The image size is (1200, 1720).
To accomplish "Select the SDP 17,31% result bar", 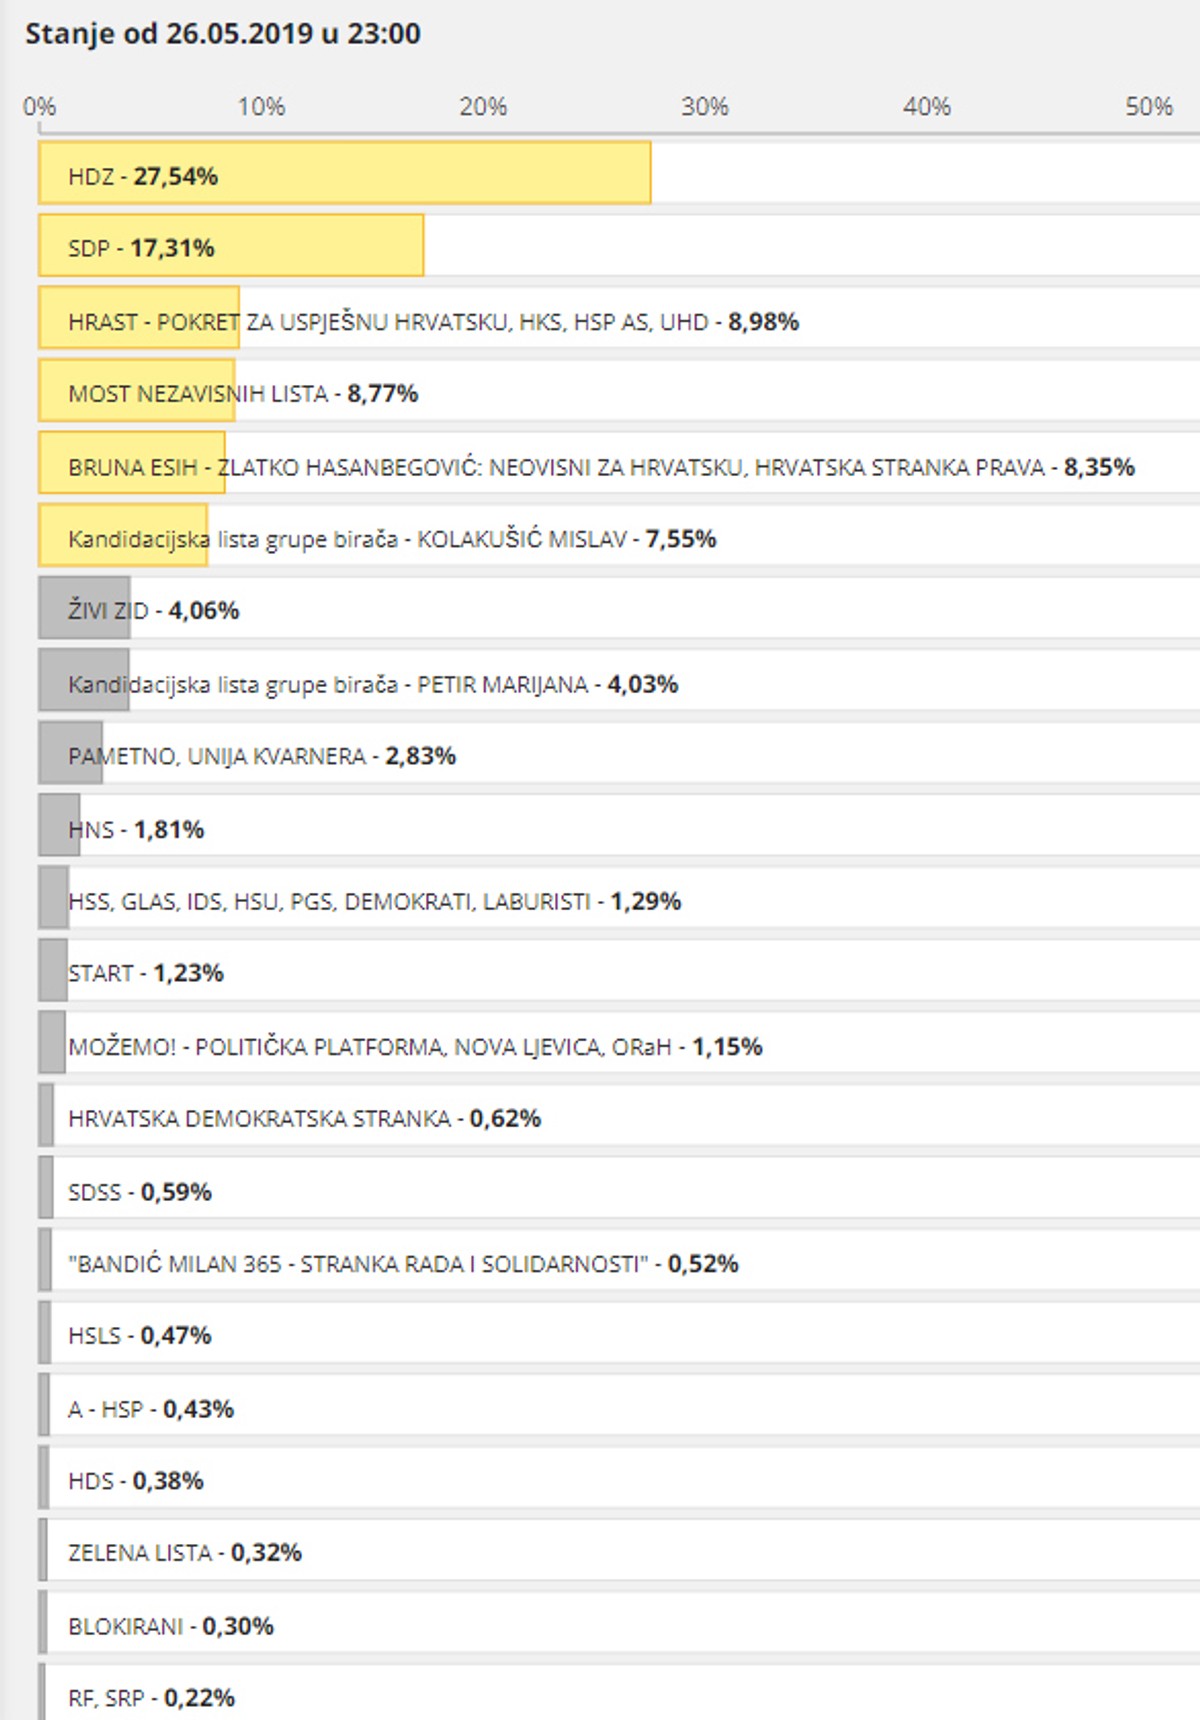I will tap(231, 246).
